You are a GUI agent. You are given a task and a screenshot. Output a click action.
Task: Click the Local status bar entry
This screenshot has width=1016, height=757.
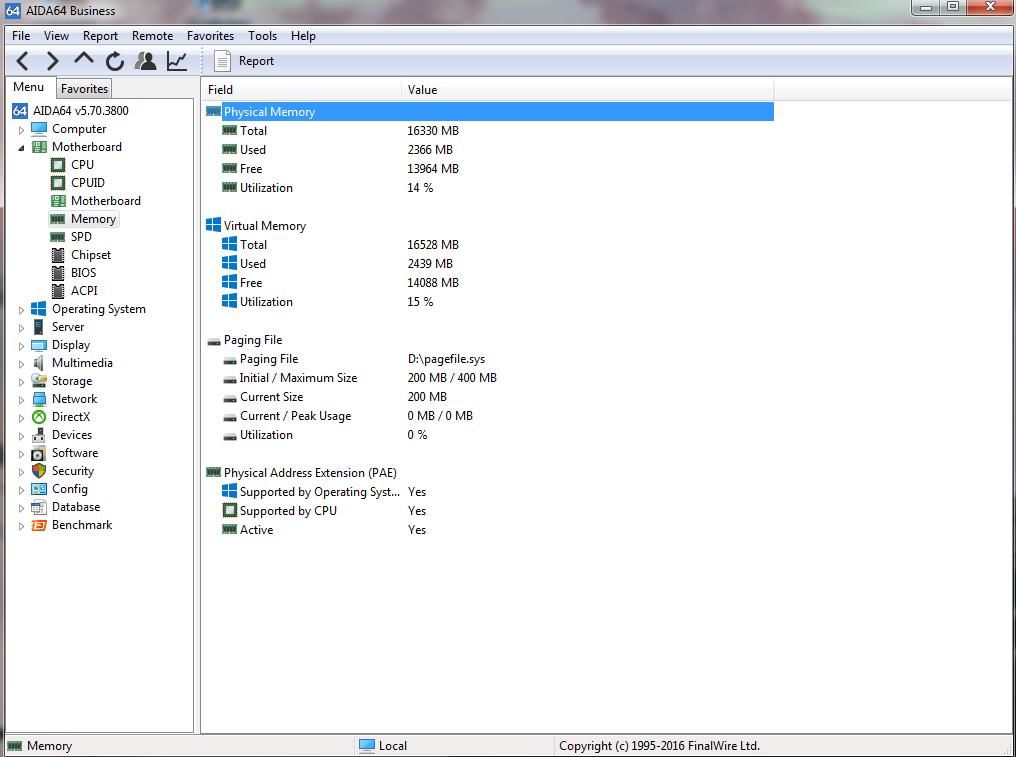point(383,746)
